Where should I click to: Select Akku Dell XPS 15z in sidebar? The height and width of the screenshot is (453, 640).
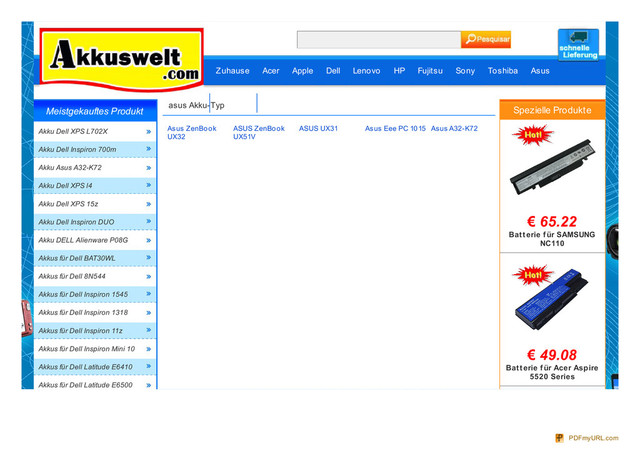pyautogui.click(x=68, y=204)
